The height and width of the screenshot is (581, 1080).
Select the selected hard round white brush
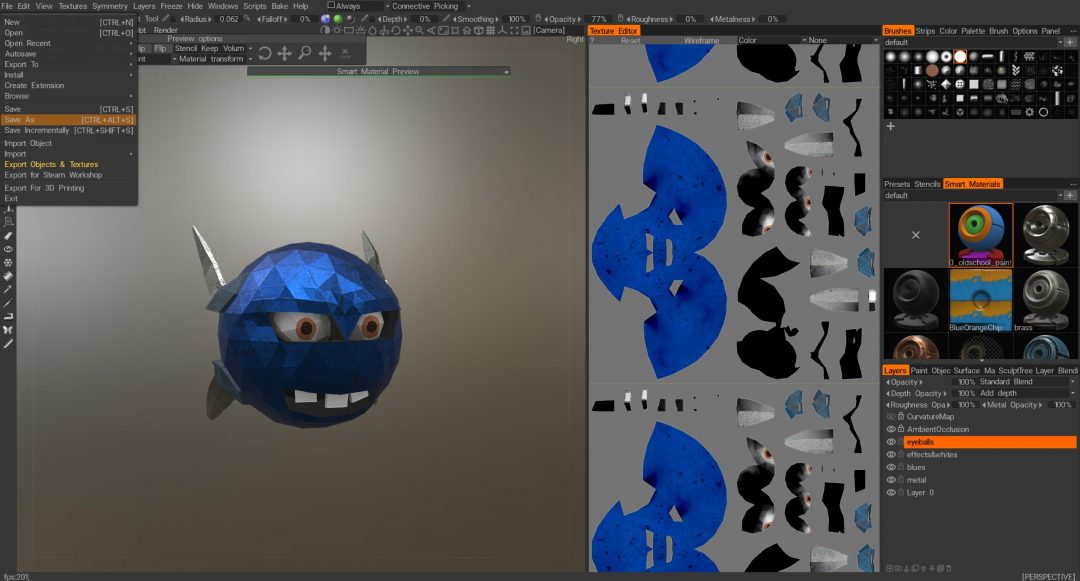pos(960,56)
